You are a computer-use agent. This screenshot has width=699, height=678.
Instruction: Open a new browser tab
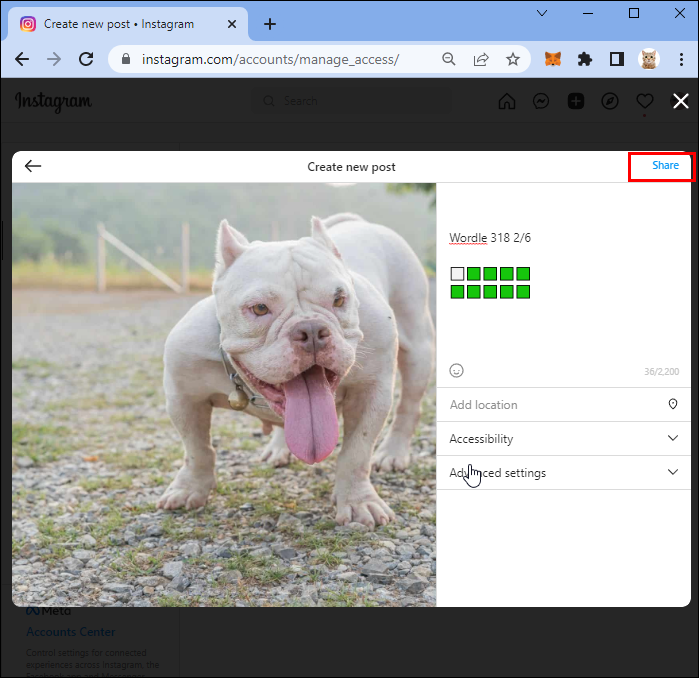click(x=270, y=24)
